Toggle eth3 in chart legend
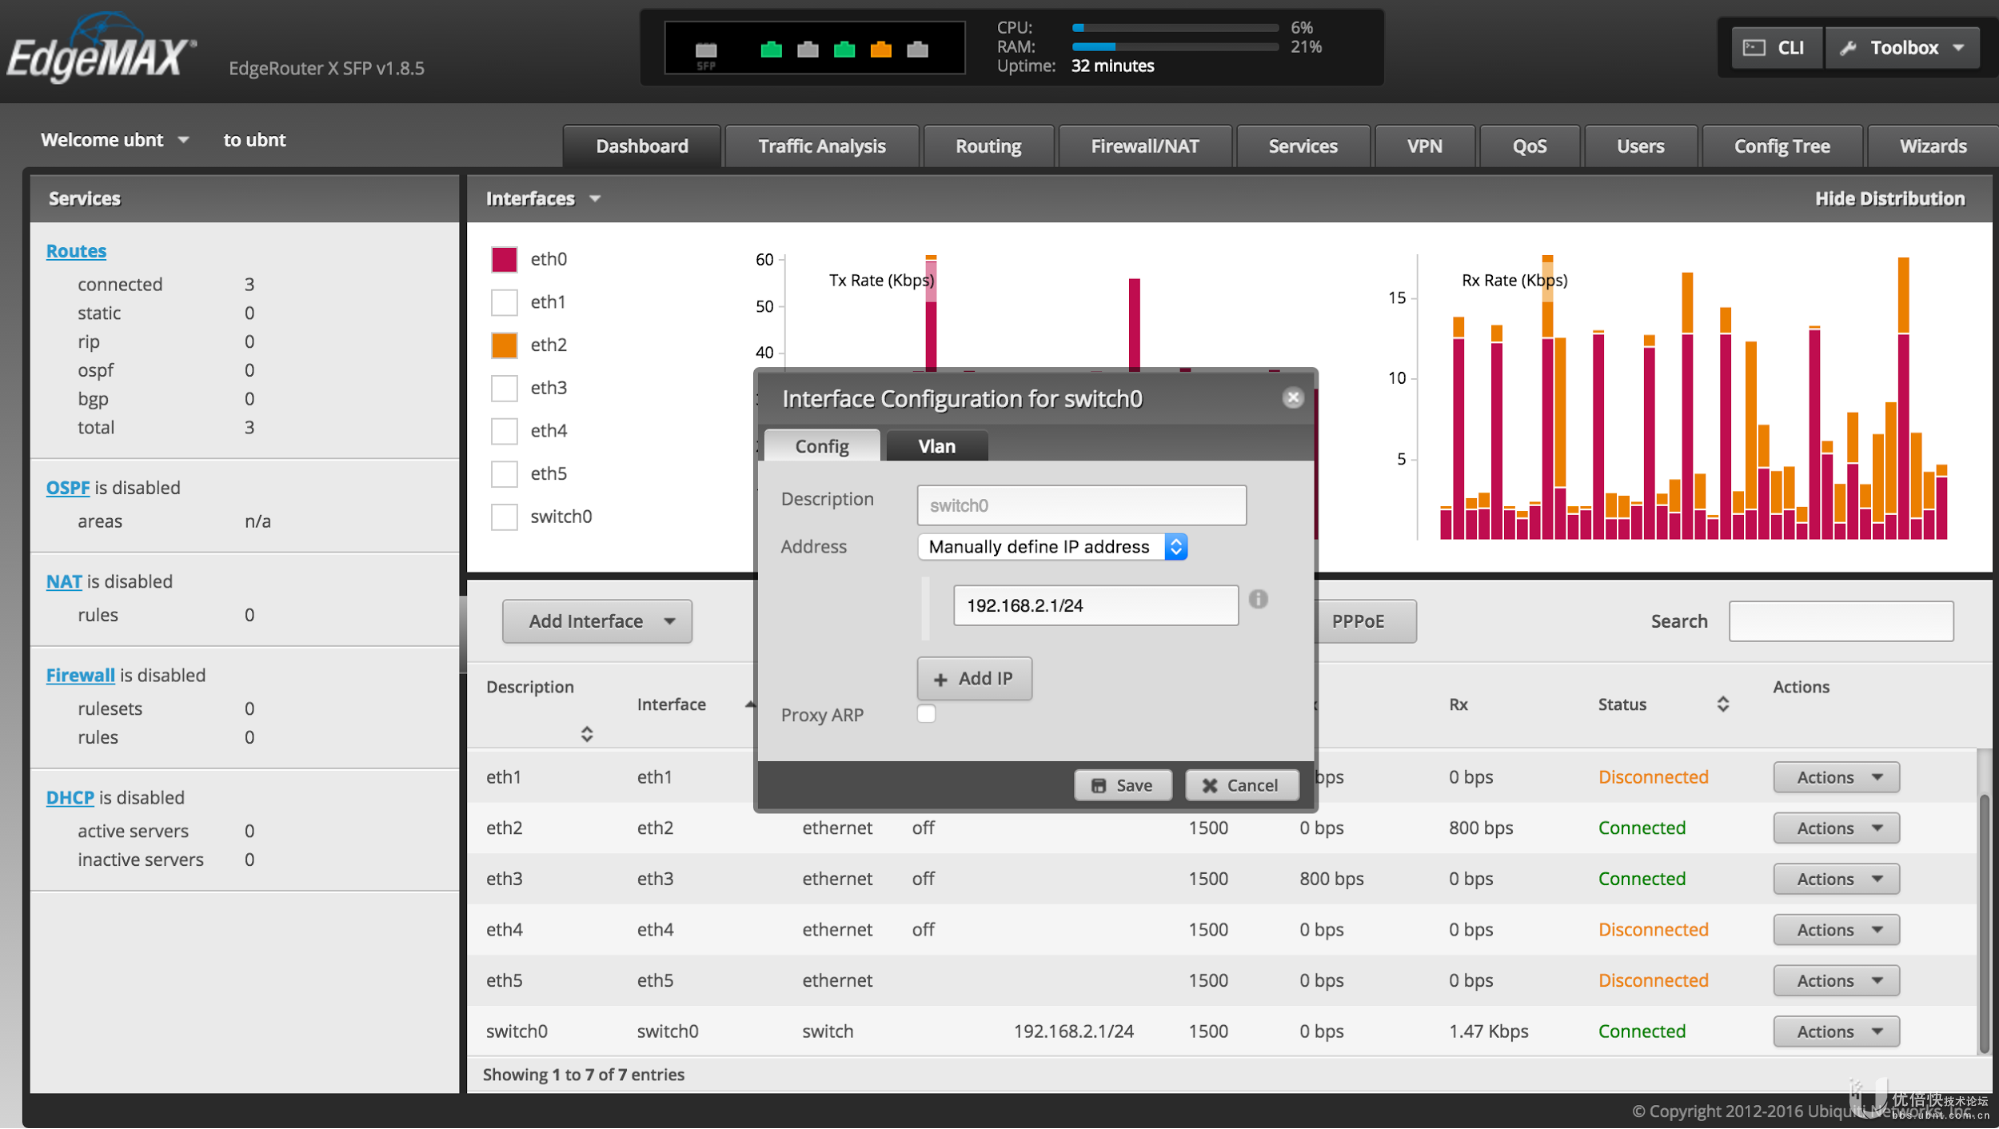 coord(504,388)
